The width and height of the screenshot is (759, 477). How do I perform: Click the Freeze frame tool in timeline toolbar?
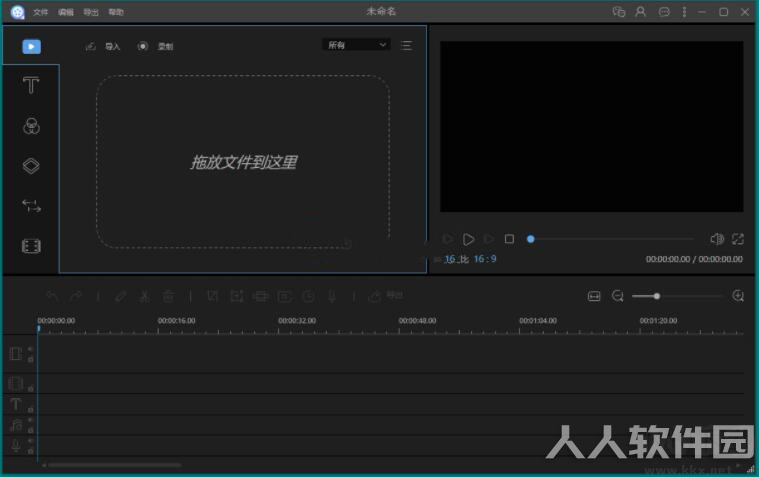[285, 296]
